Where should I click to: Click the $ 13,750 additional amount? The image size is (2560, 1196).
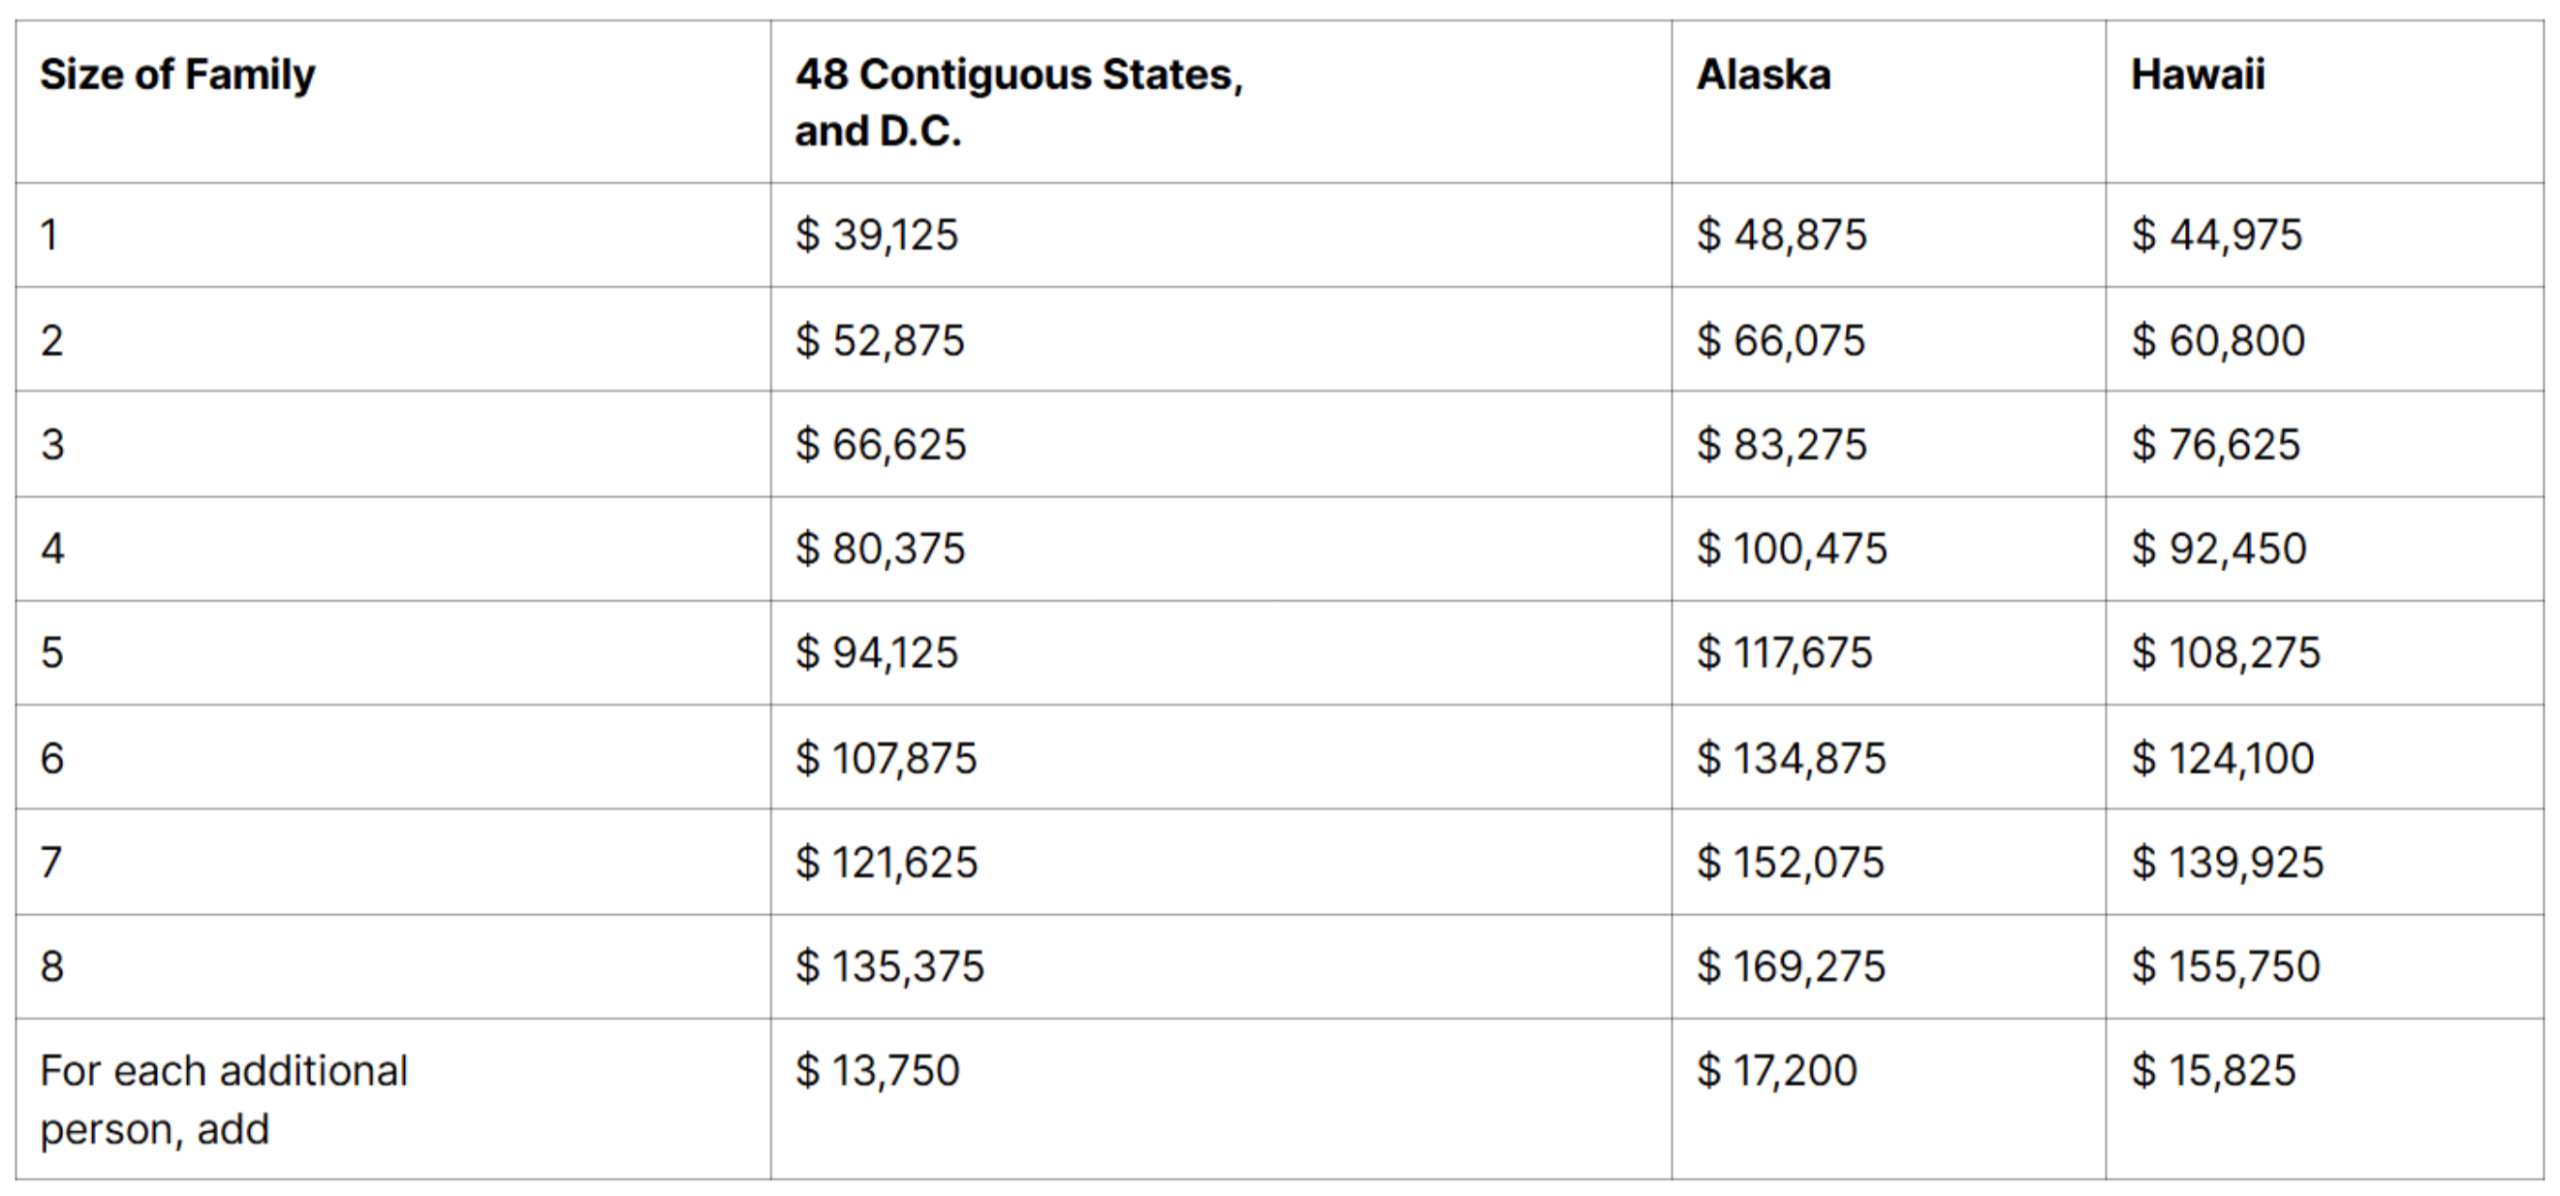coord(877,1071)
